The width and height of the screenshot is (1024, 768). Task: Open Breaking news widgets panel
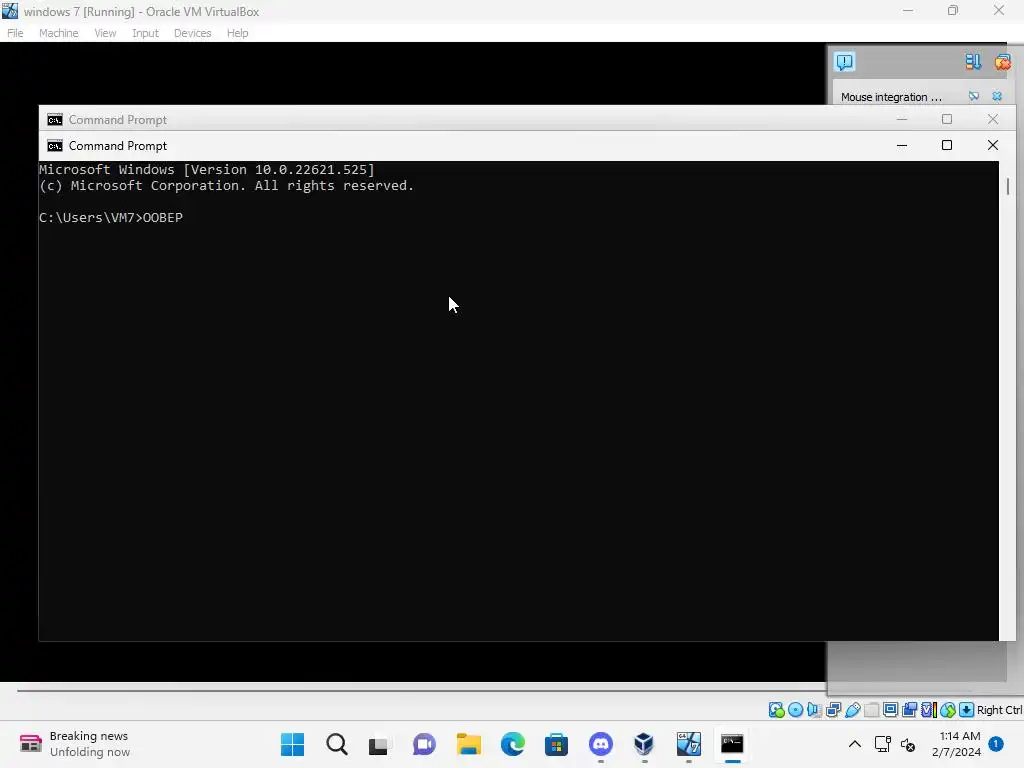pos(74,744)
